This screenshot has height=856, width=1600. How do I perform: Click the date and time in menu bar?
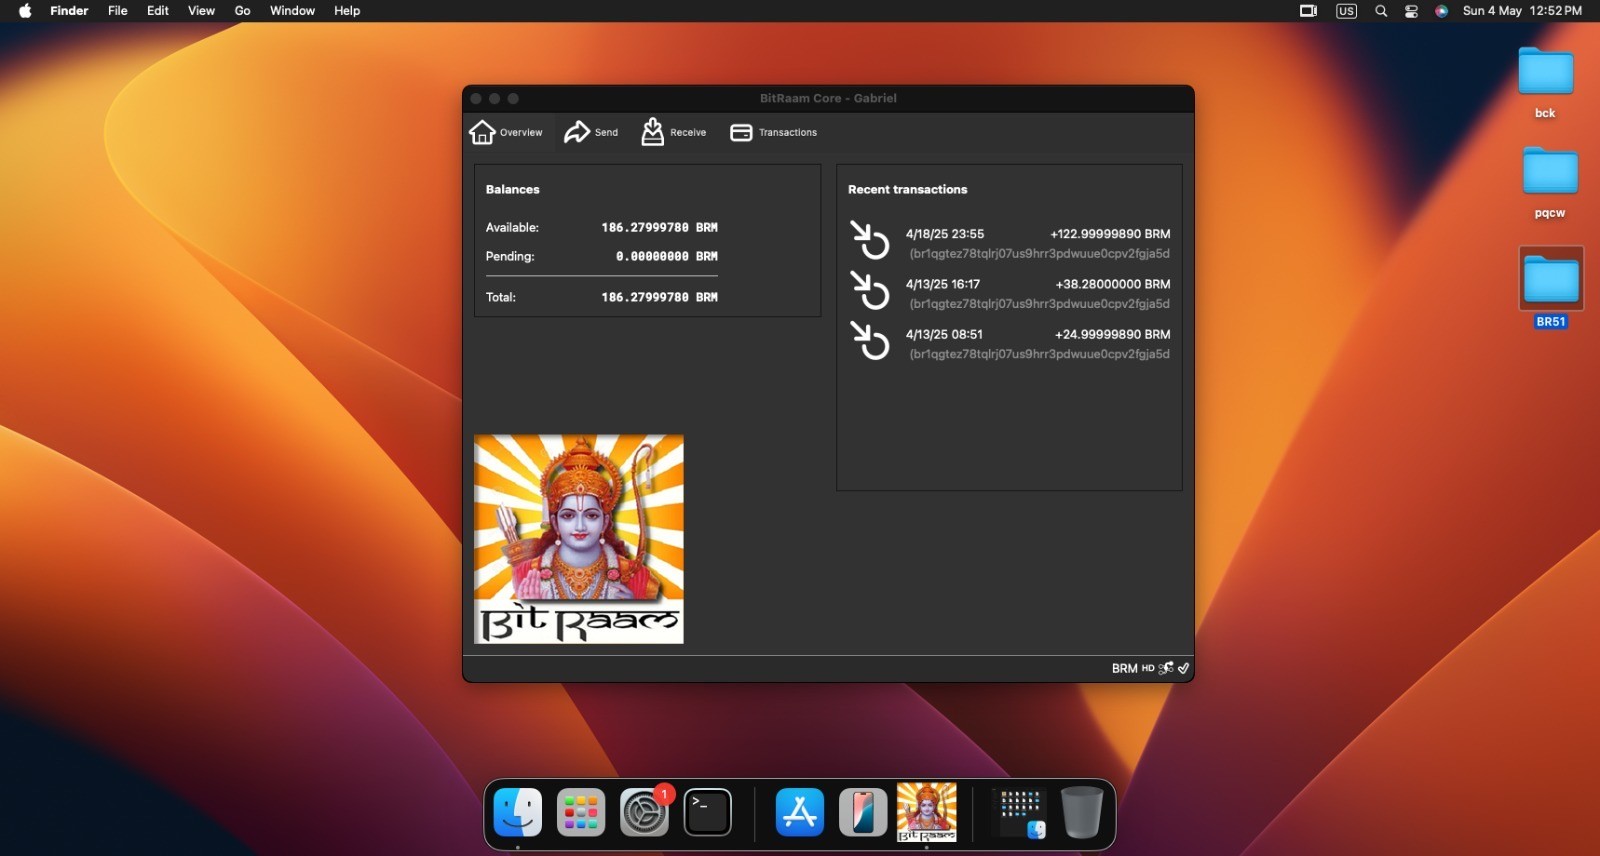pos(1522,11)
